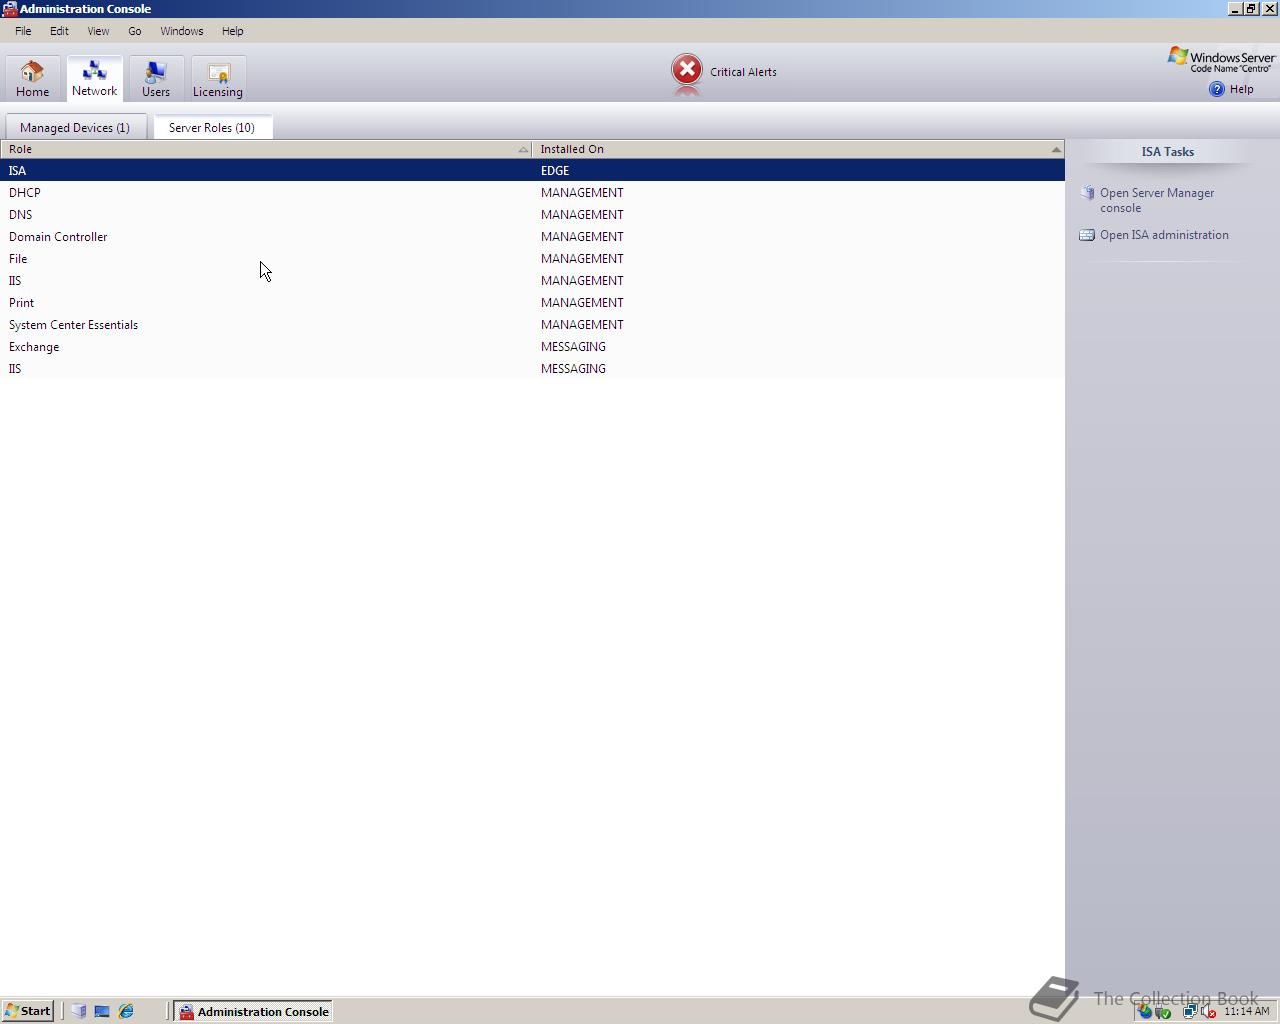This screenshot has width=1280, height=1024.
Task: Click the blue Help question mark icon
Action: pyautogui.click(x=1216, y=89)
